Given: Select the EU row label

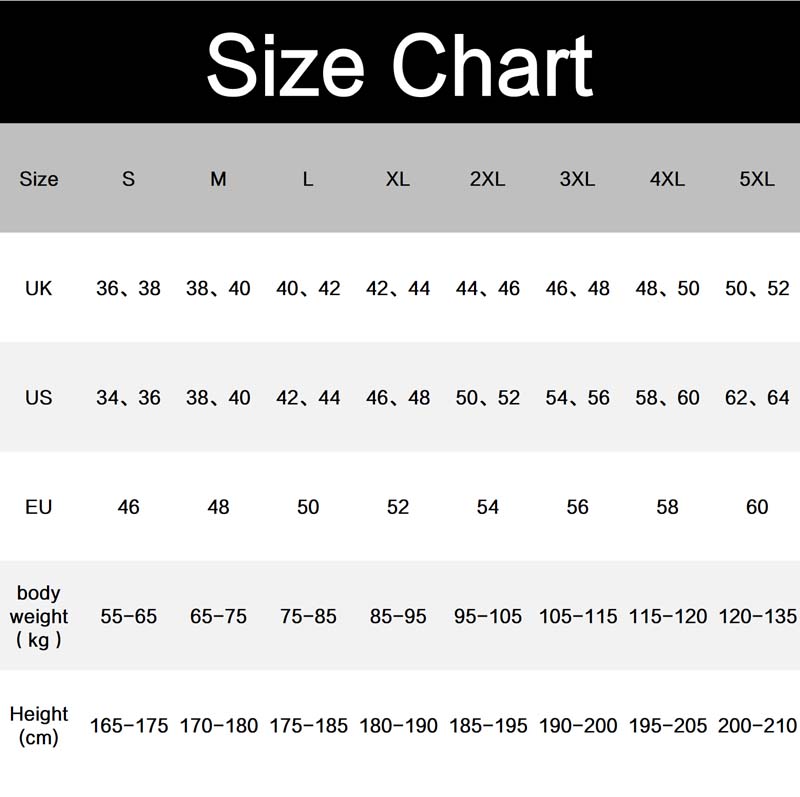Looking at the screenshot, I should pyautogui.click(x=38, y=507).
